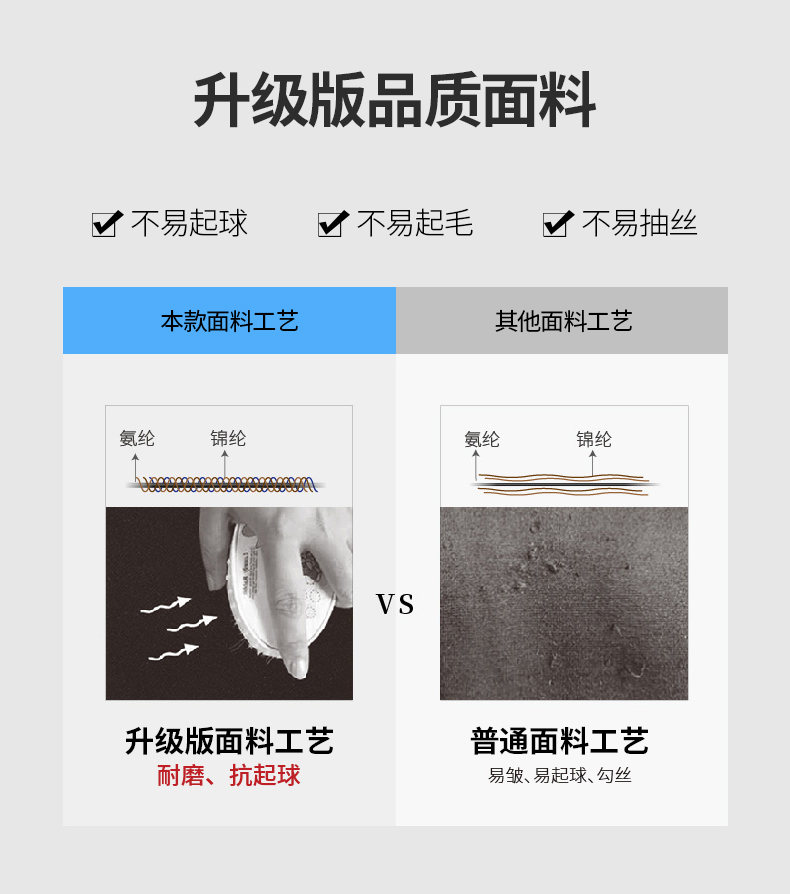This screenshot has width=790, height=894.
Task: Toggle the 不易起毛 checkmark box
Action: (x=333, y=224)
